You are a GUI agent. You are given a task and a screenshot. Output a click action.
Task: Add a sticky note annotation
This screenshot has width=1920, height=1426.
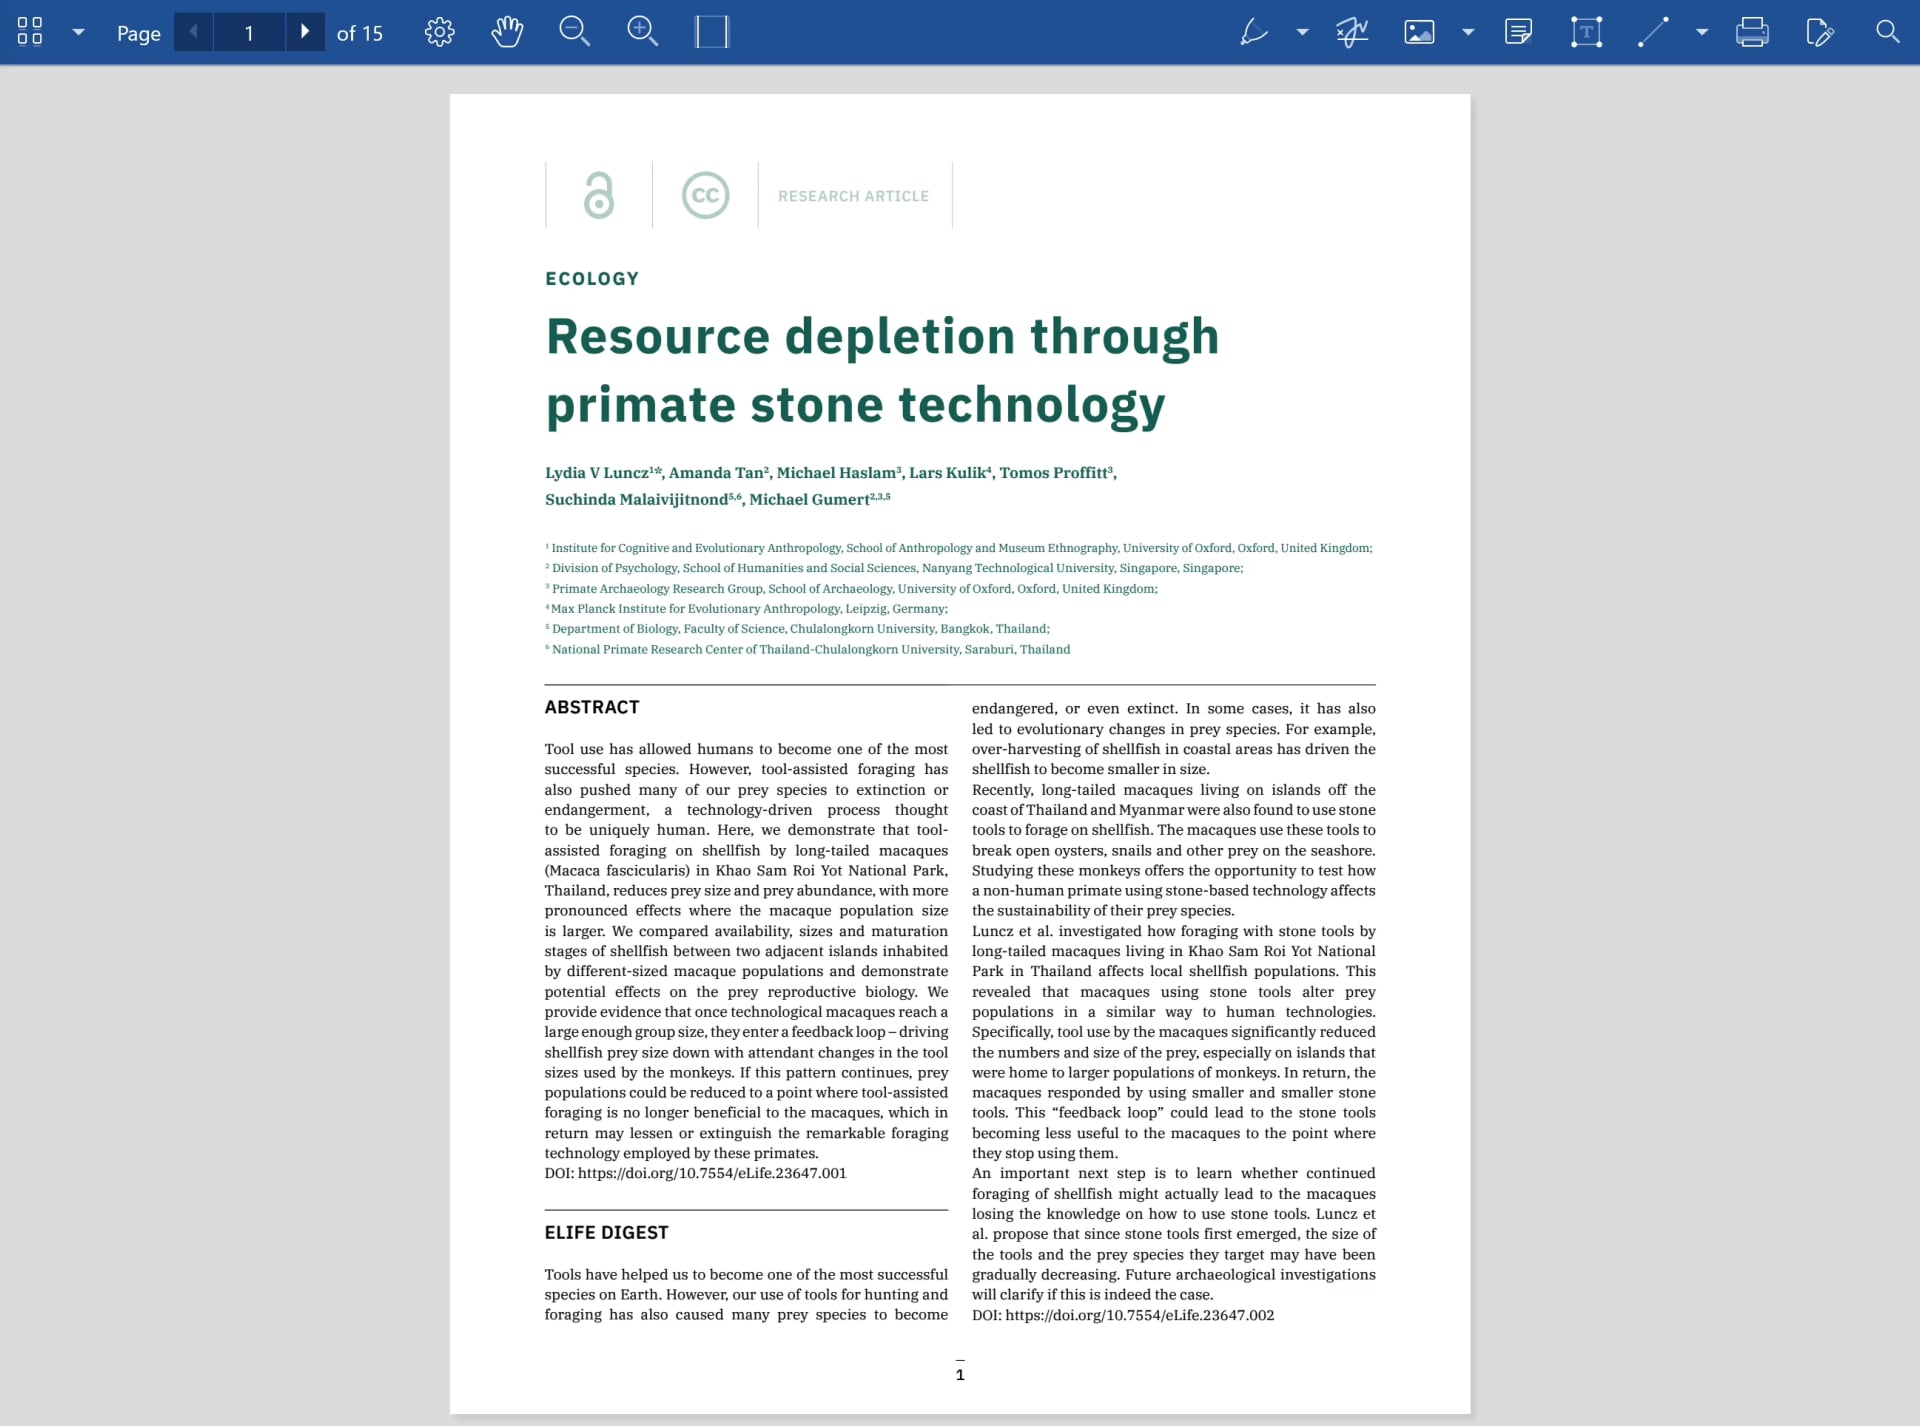(x=1518, y=32)
